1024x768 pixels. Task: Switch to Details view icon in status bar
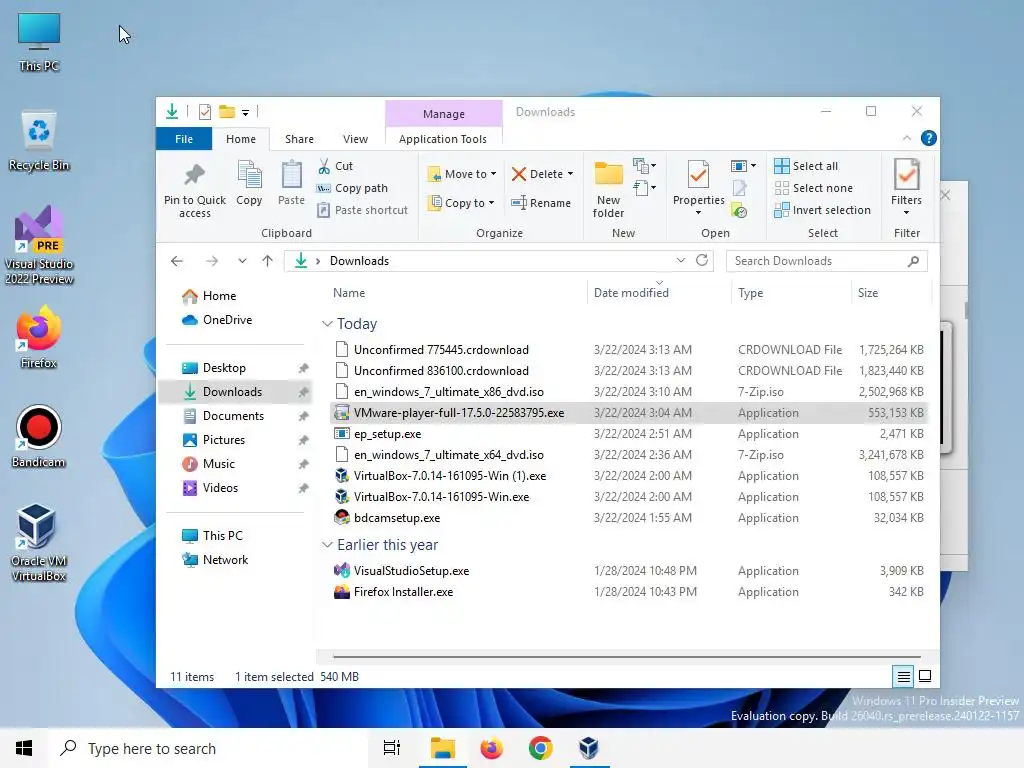point(903,677)
